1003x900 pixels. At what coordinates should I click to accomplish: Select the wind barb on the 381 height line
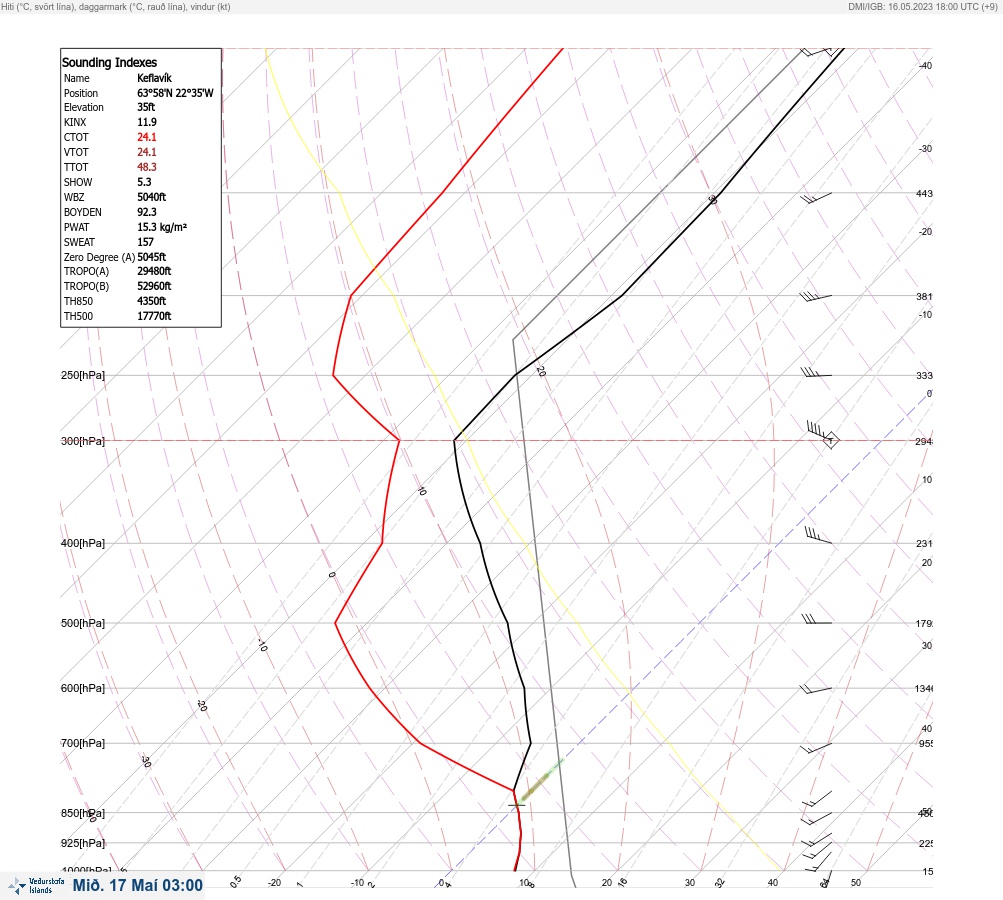pyautogui.click(x=816, y=296)
